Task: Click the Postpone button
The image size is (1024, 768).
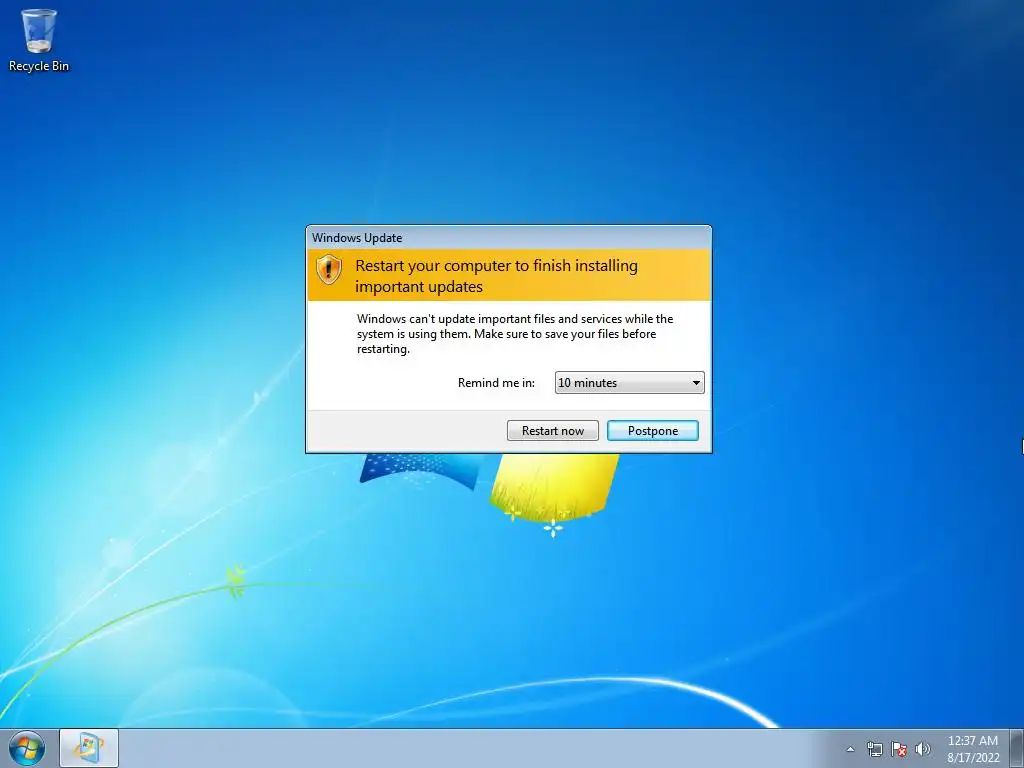Action: click(x=652, y=430)
